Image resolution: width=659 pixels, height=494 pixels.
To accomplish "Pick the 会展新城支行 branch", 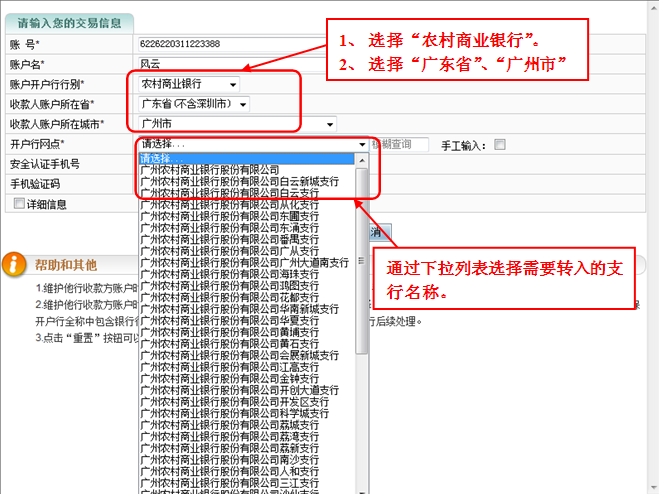I will tap(247, 355).
